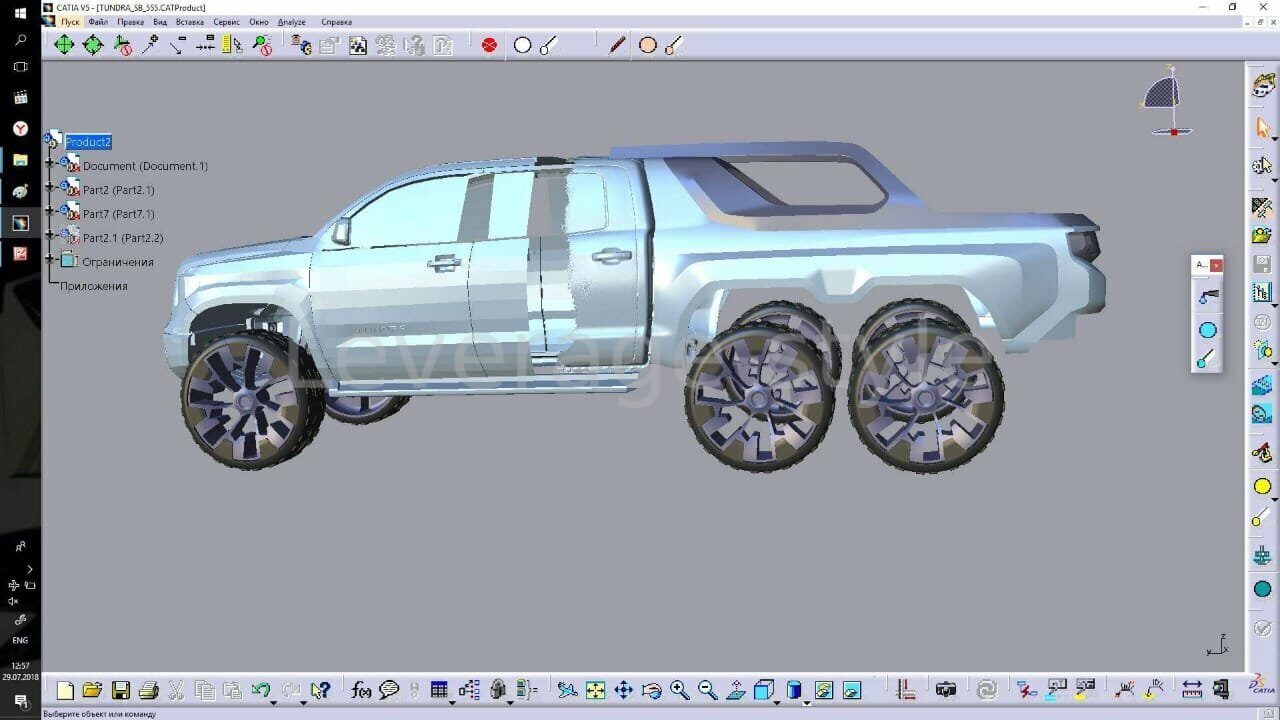Expand the Document (Document.1) tree node

[50, 164]
